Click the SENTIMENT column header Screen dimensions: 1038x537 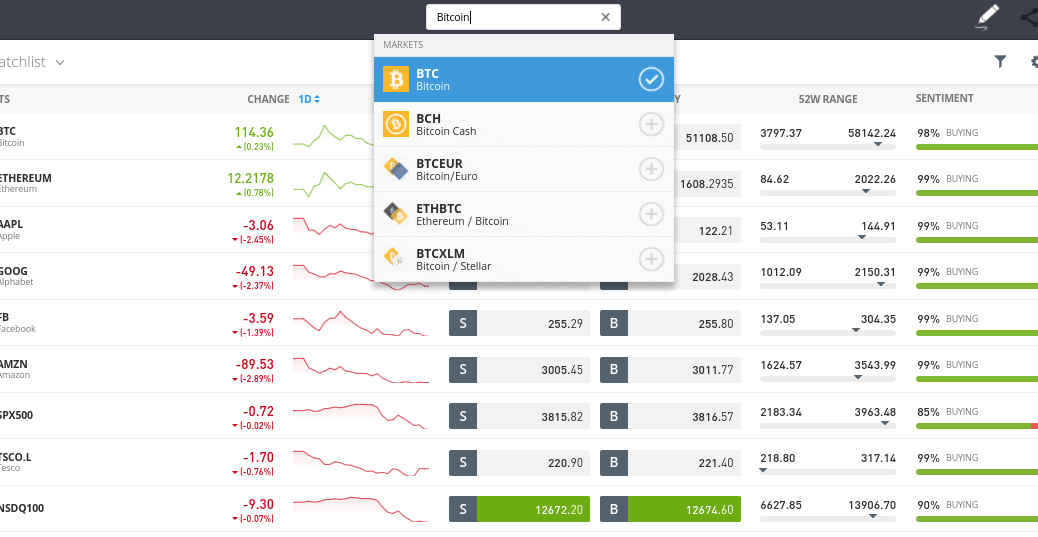point(944,98)
